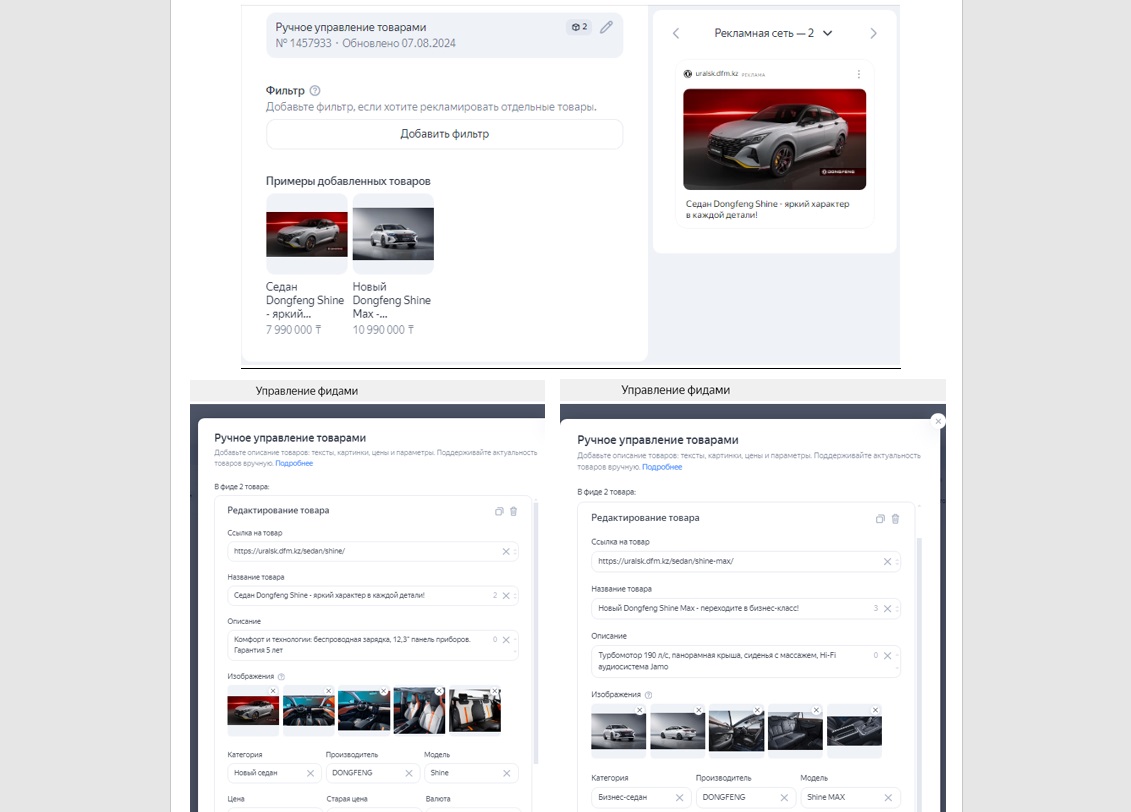
Task: Clear the 'Комфорт и технологии' description field
Action: pos(506,640)
